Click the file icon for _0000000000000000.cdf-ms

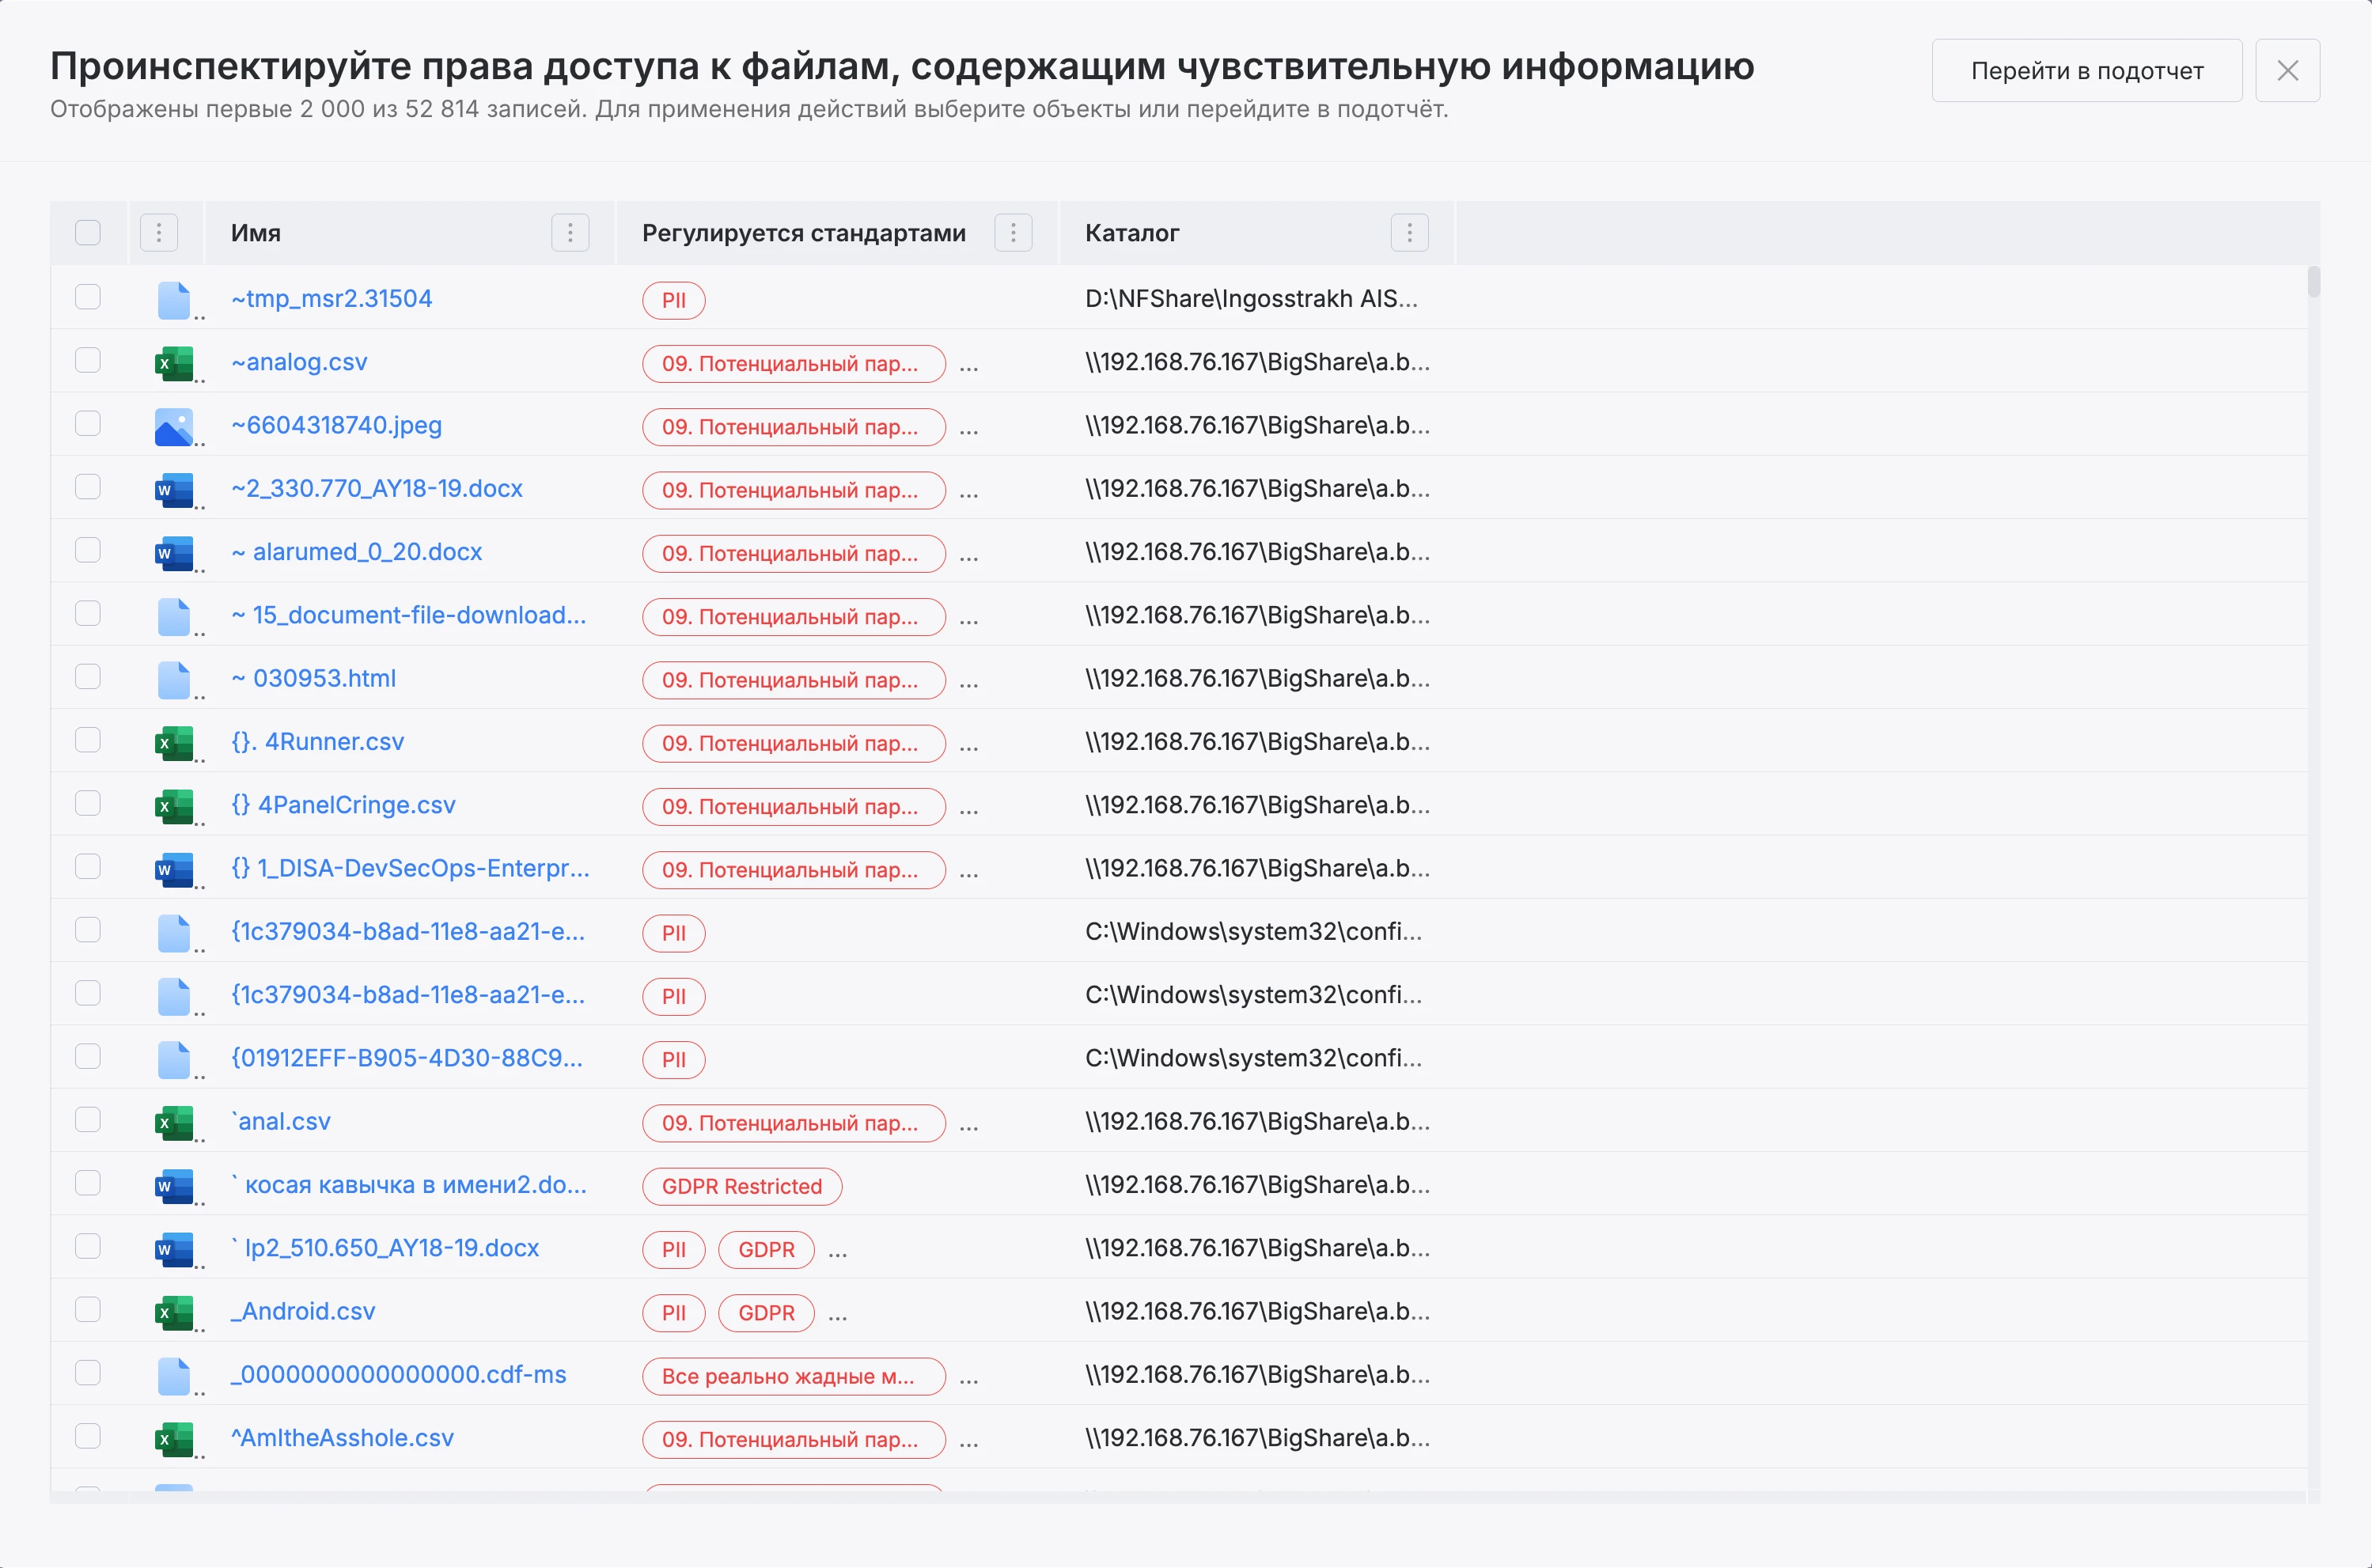174,1376
